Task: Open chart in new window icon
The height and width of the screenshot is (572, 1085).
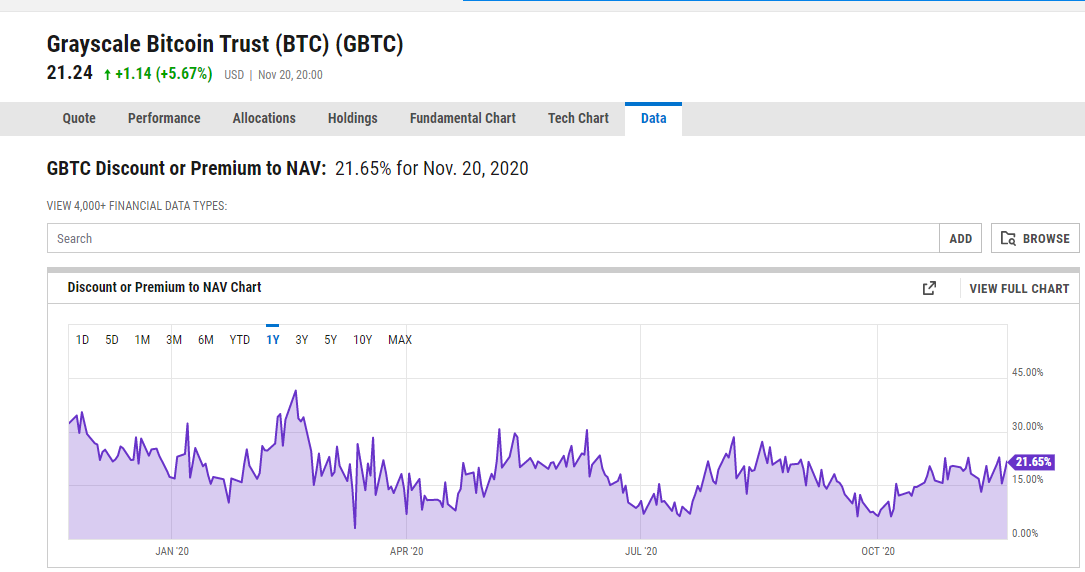Action: (929, 288)
